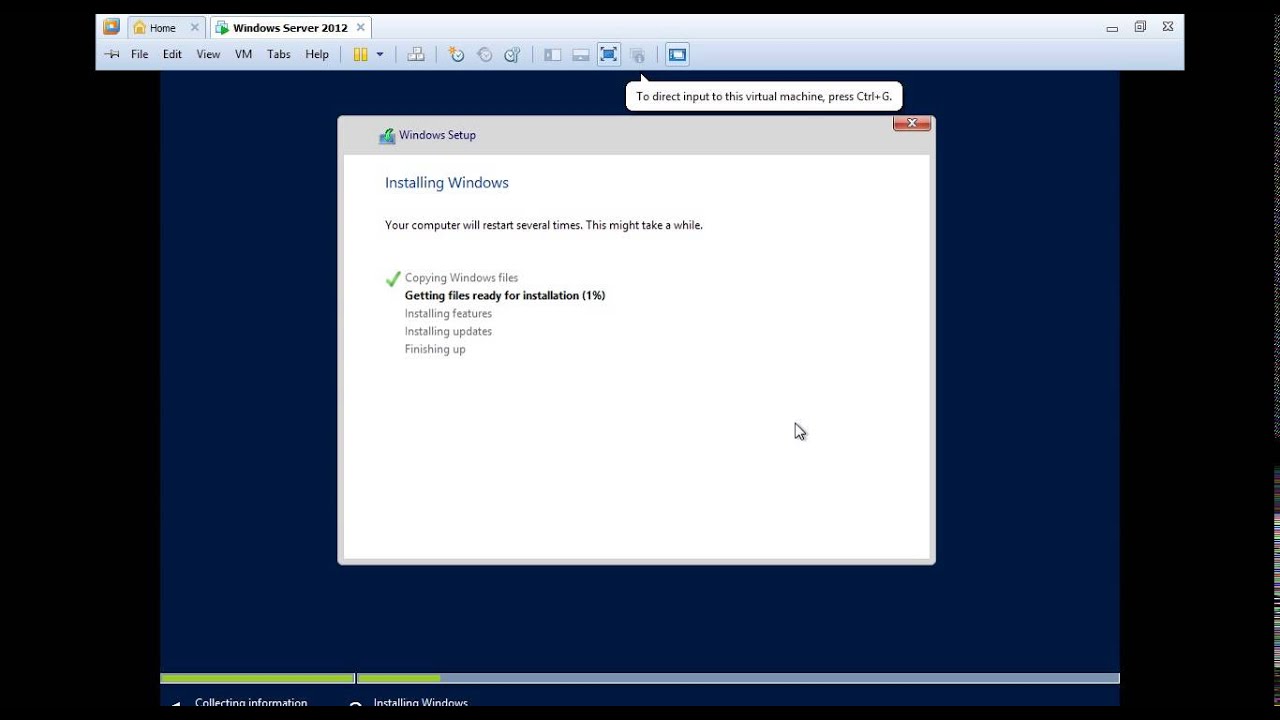This screenshot has width=1280, height=720.
Task: Click Send Ctrl+Alt+Del toolbar icon
Action: 416,54
